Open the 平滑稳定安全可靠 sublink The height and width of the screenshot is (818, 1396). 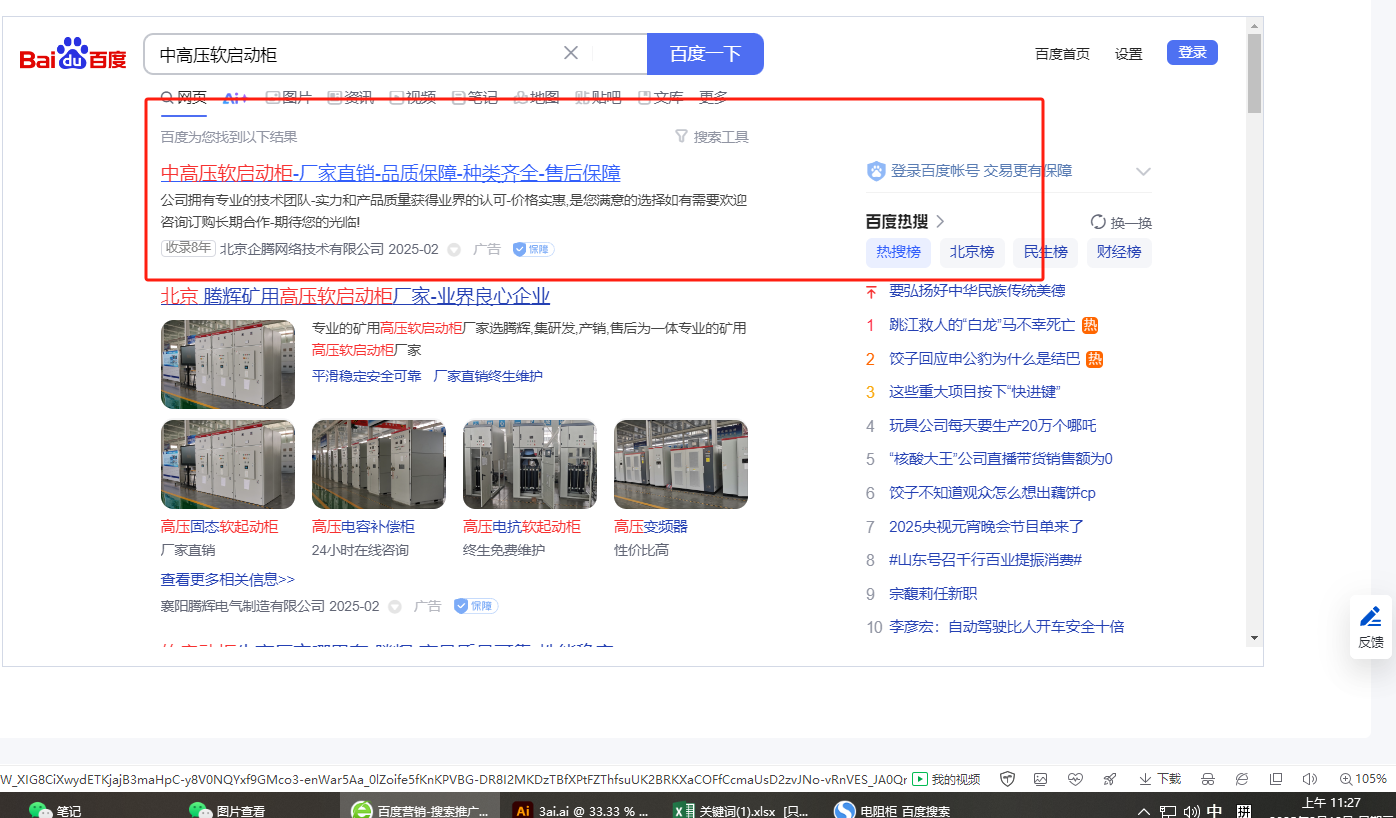367,376
